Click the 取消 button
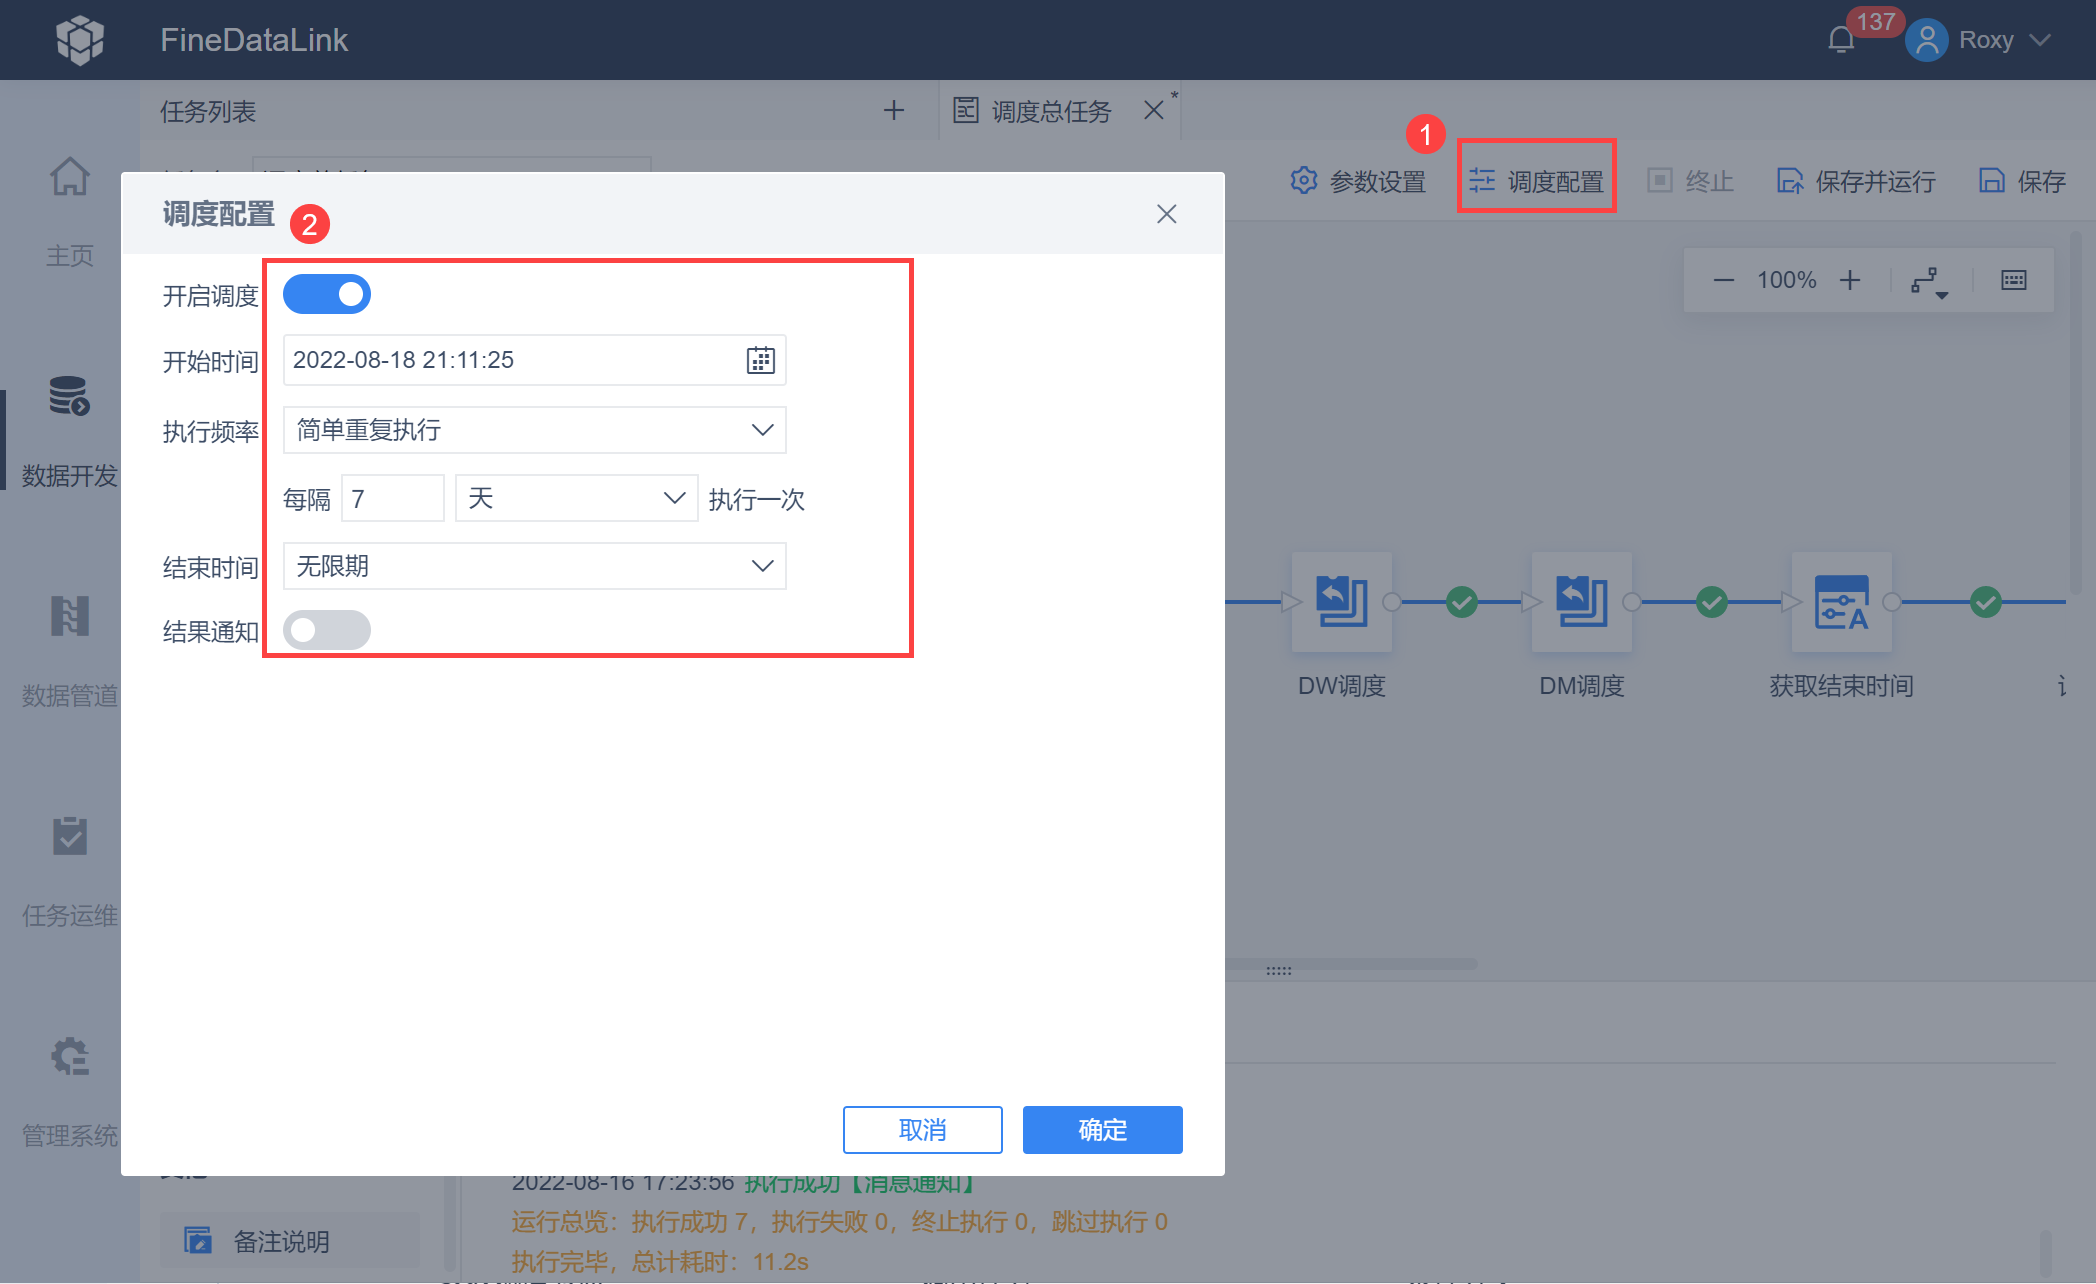The height and width of the screenshot is (1284, 2096). pyautogui.click(x=922, y=1130)
